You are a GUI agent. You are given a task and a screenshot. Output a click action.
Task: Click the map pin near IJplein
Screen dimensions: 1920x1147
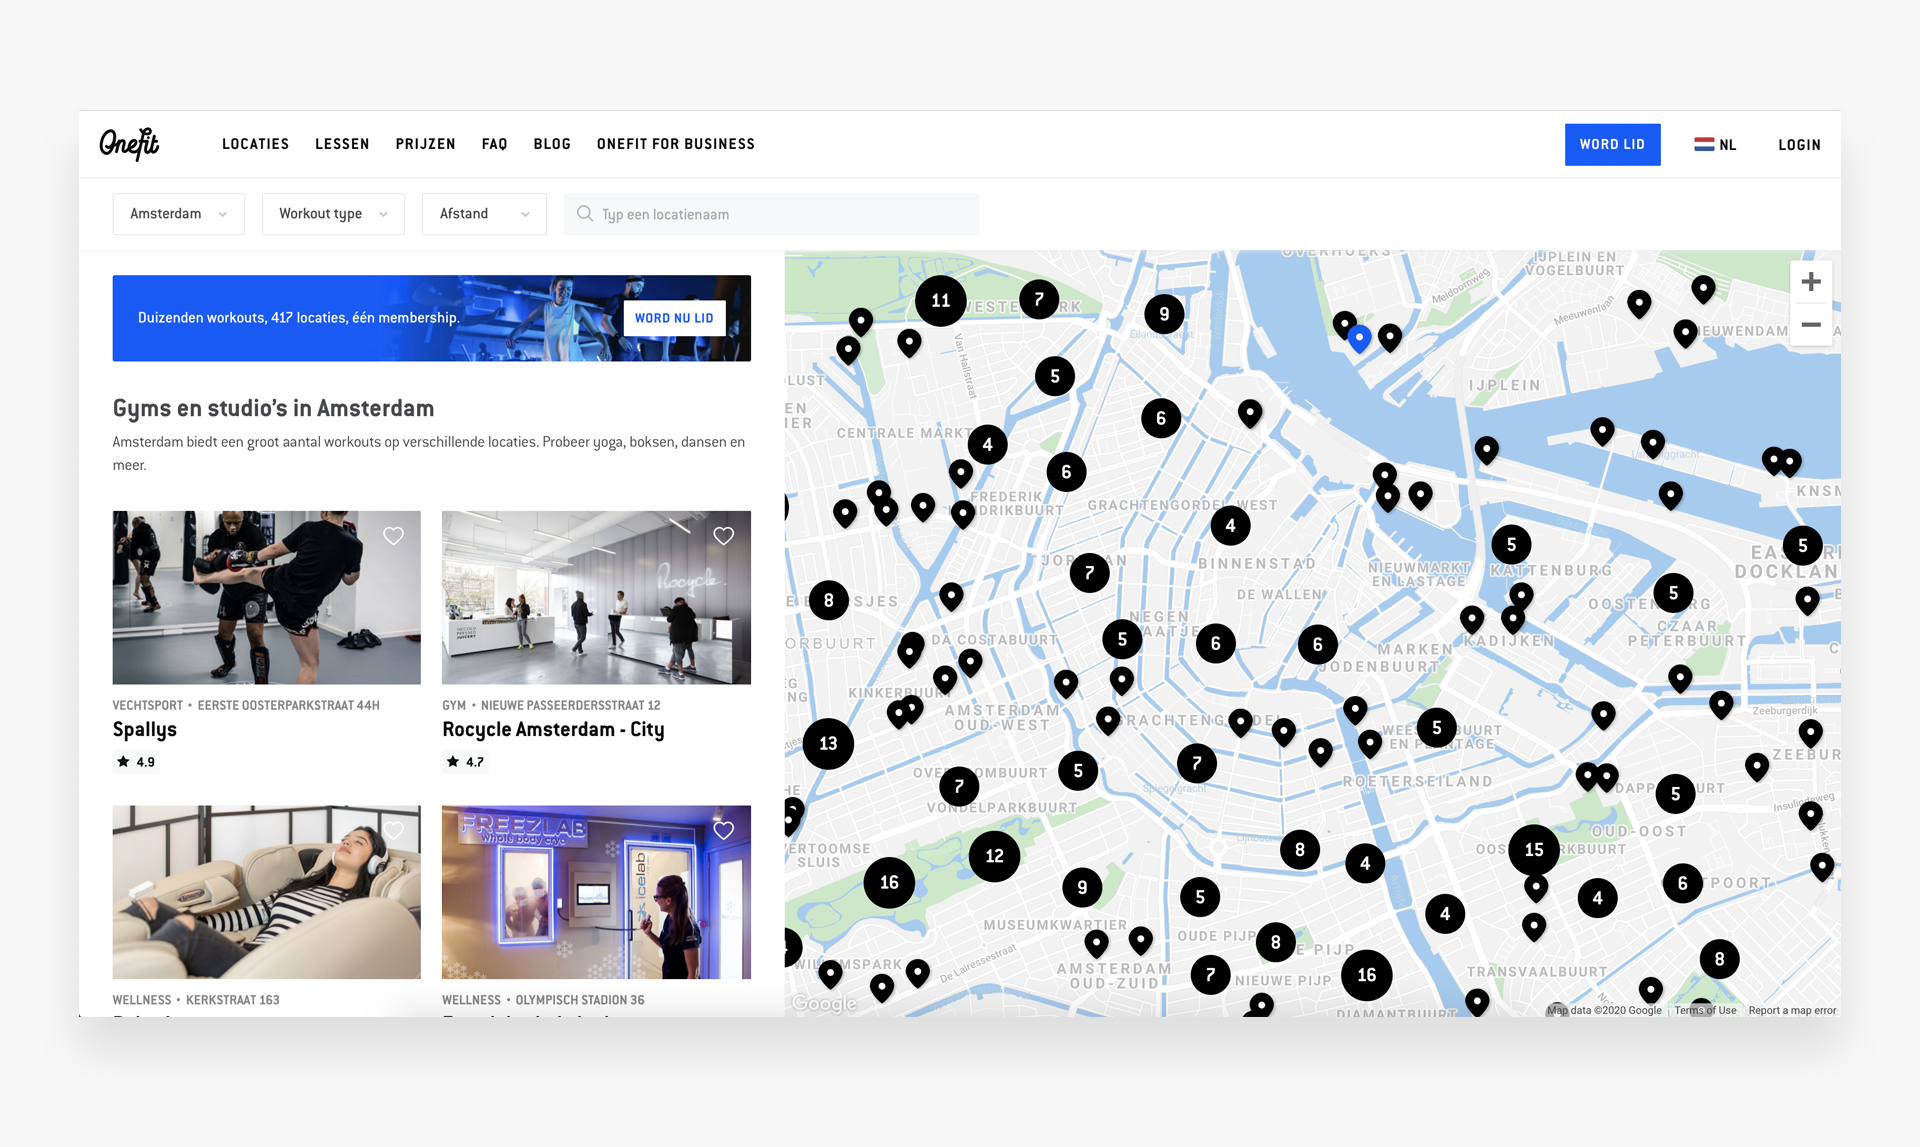click(x=1487, y=450)
